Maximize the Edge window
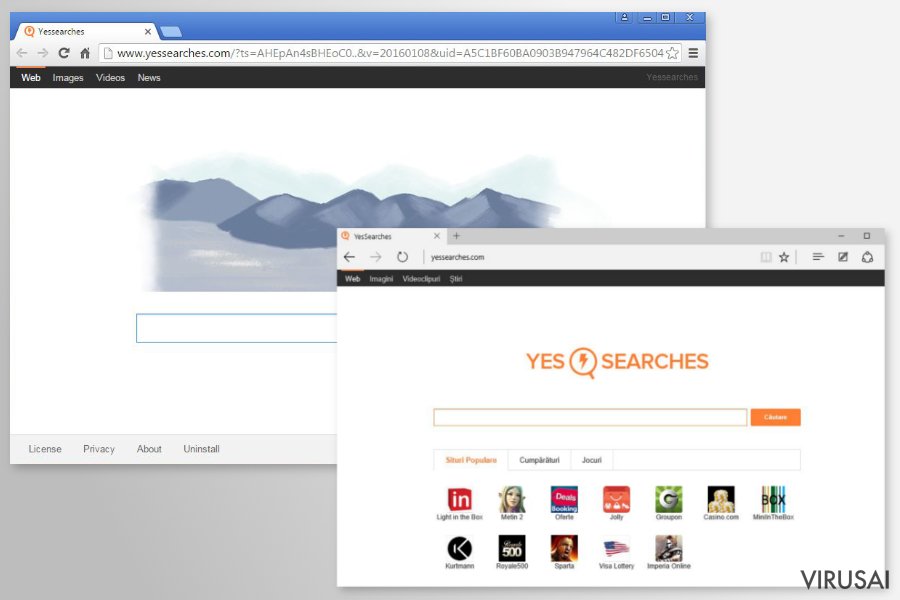Screen dimensions: 900x600 [x=867, y=236]
